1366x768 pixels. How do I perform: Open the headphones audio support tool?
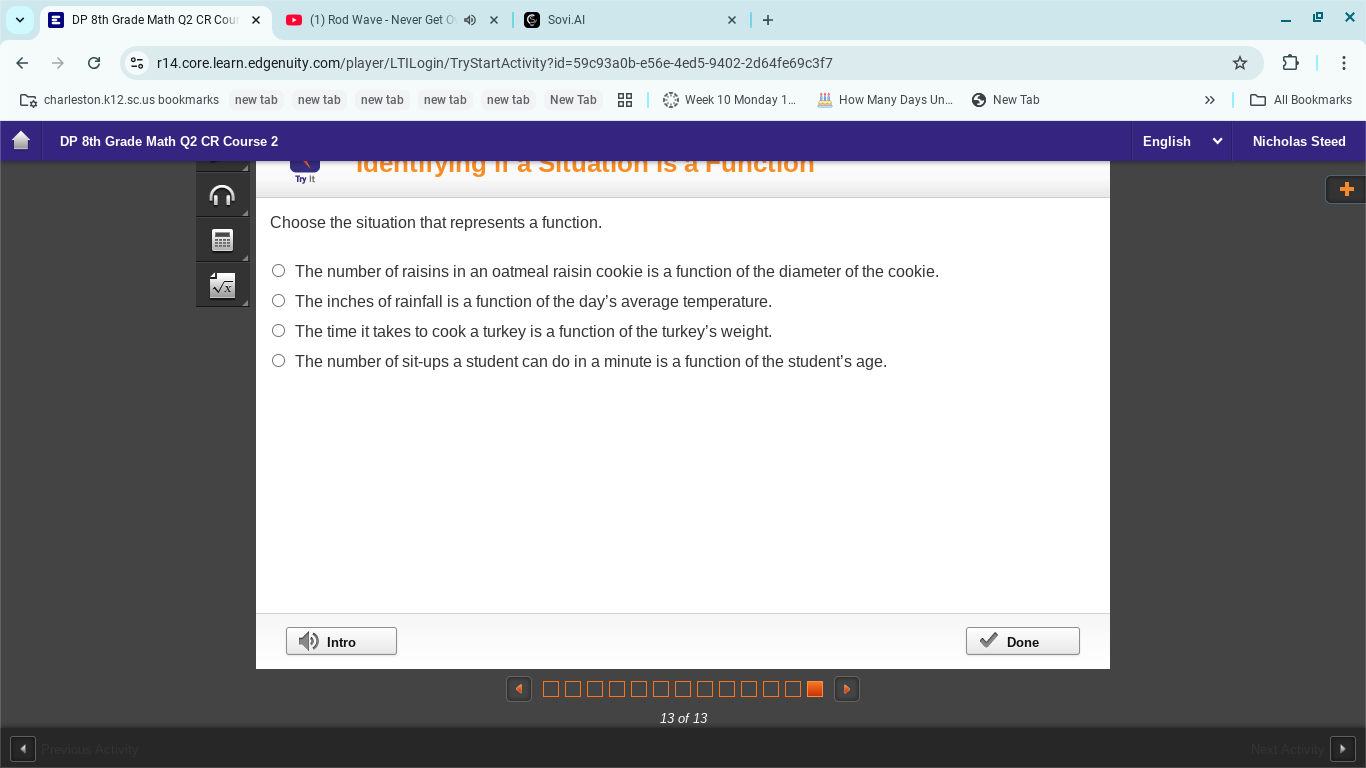click(x=222, y=194)
